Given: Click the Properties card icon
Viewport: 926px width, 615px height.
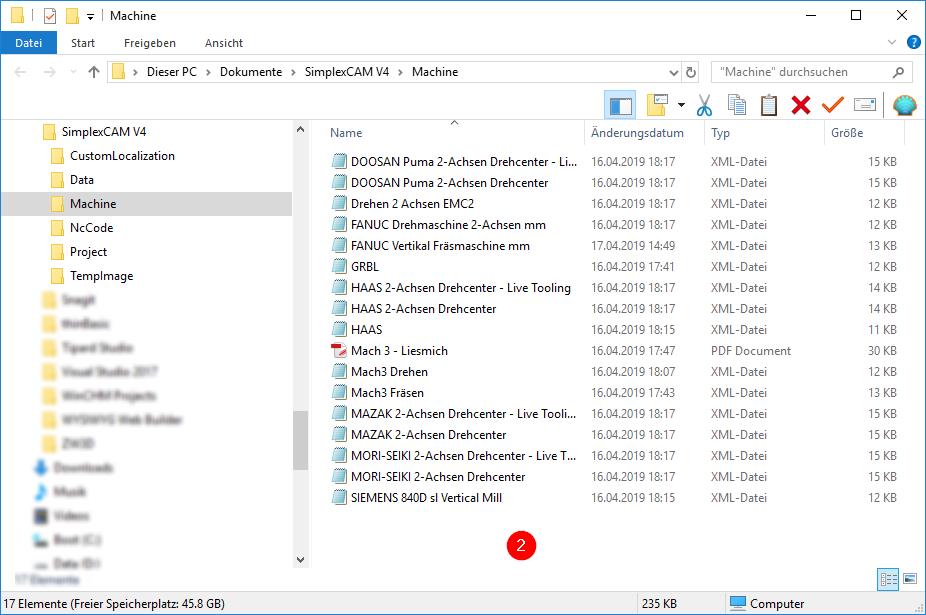Looking at the screenshot, I should coord(865,105).
